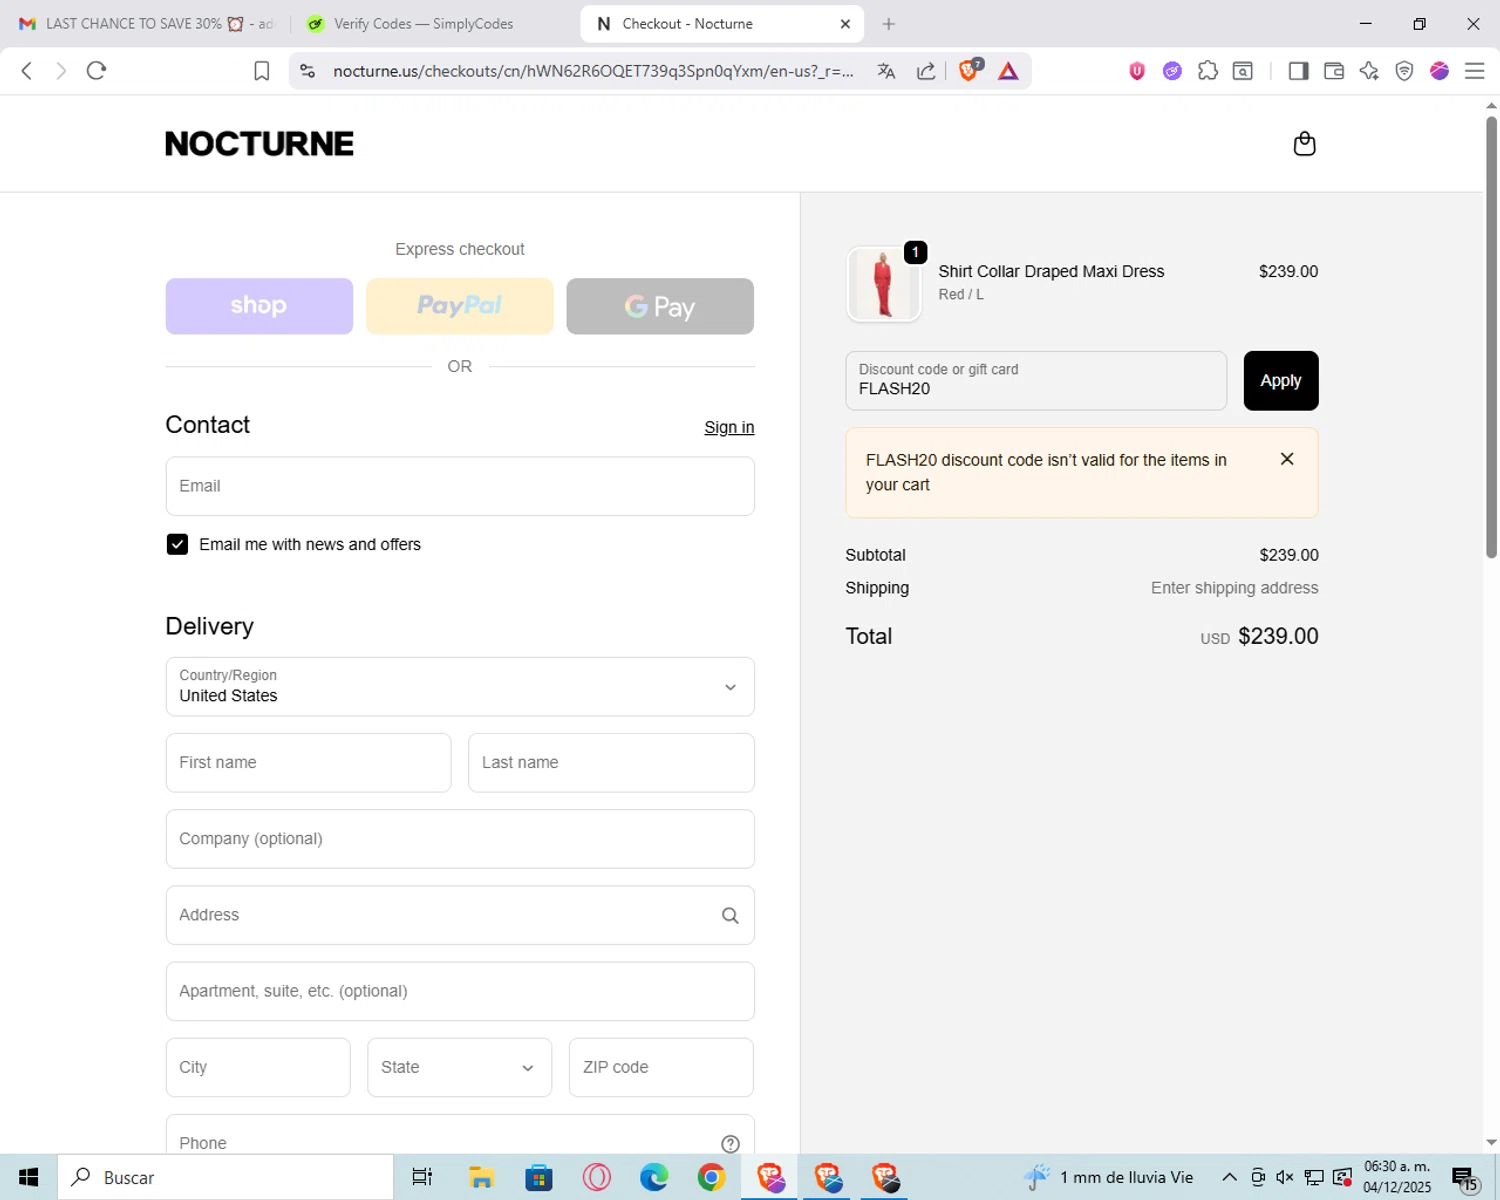Click the Email input field
Viewport: 1500px width, 1200px height.
(460, 486)
